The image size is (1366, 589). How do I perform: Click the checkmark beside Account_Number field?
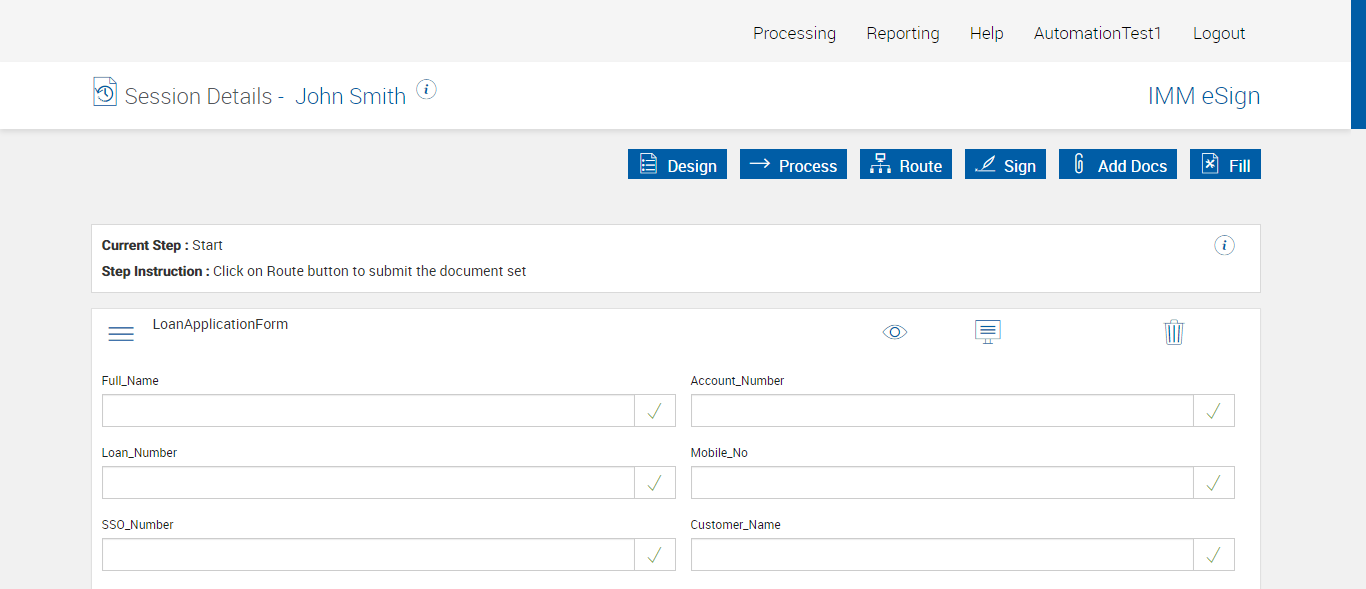1214,411
